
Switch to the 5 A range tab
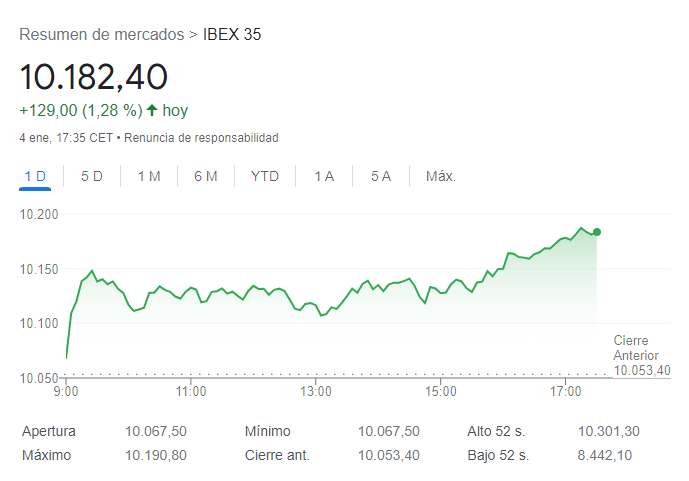click(x=381, y=176)
